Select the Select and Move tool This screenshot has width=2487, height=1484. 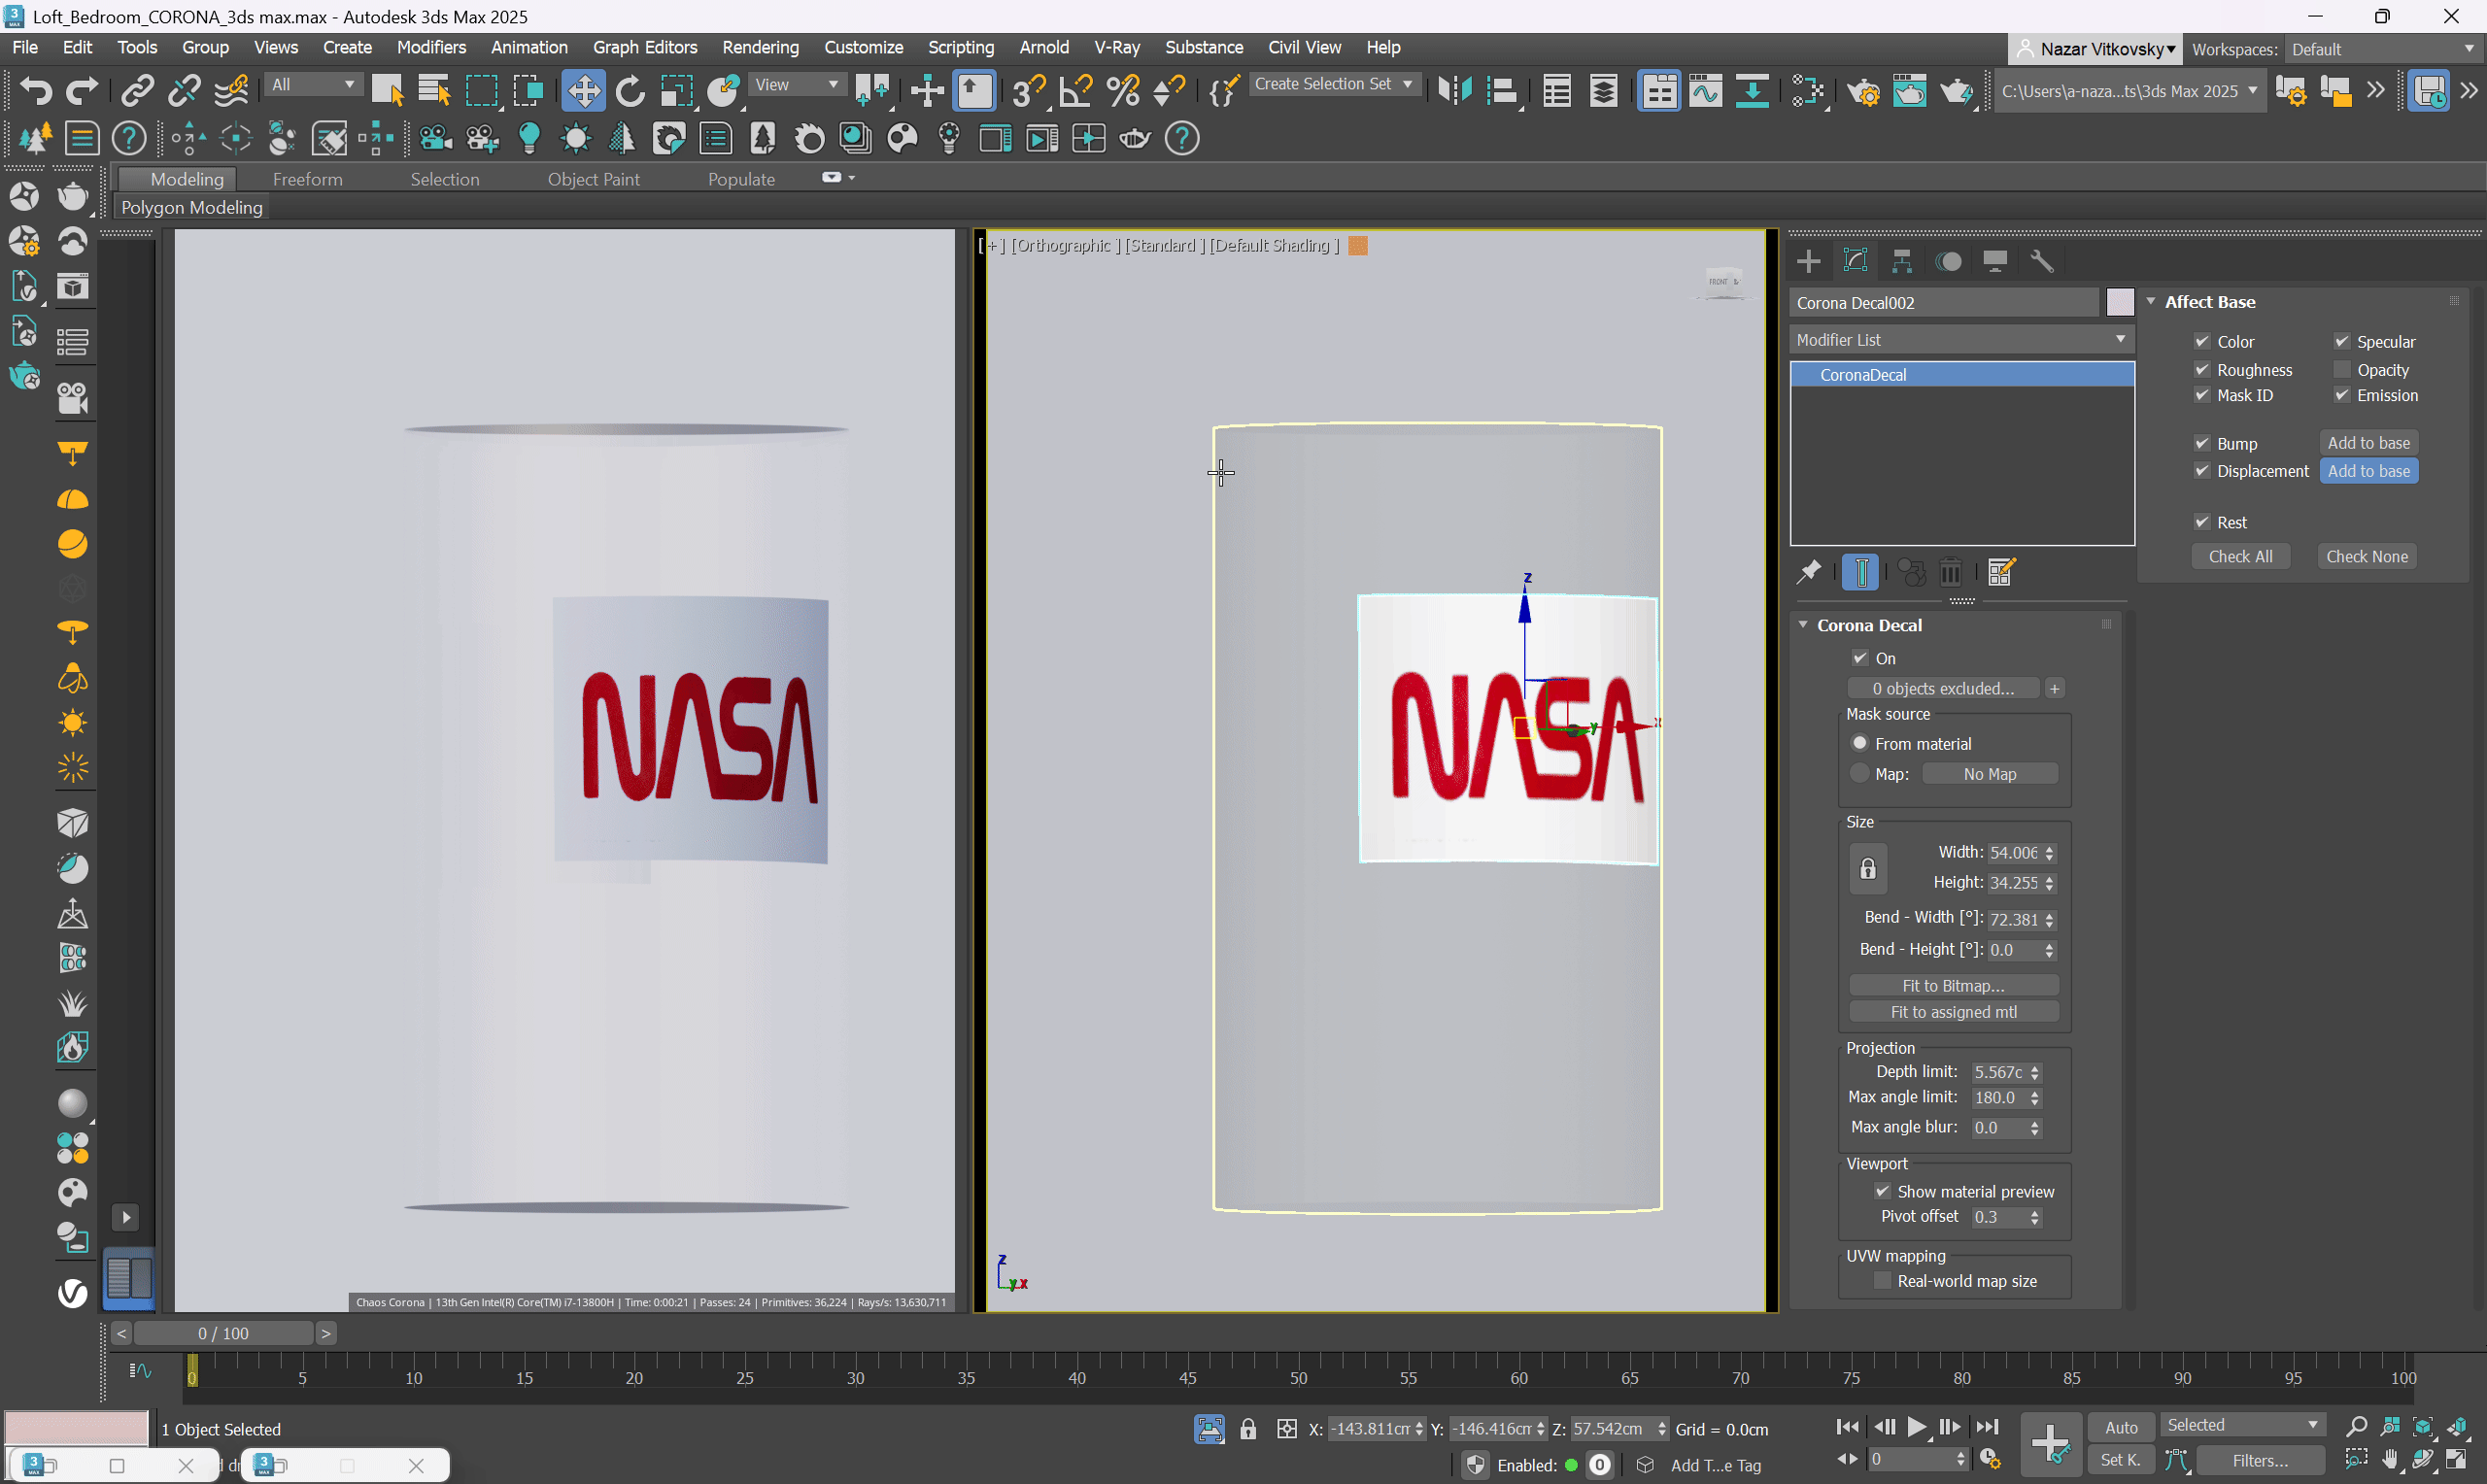click(583, 91)
